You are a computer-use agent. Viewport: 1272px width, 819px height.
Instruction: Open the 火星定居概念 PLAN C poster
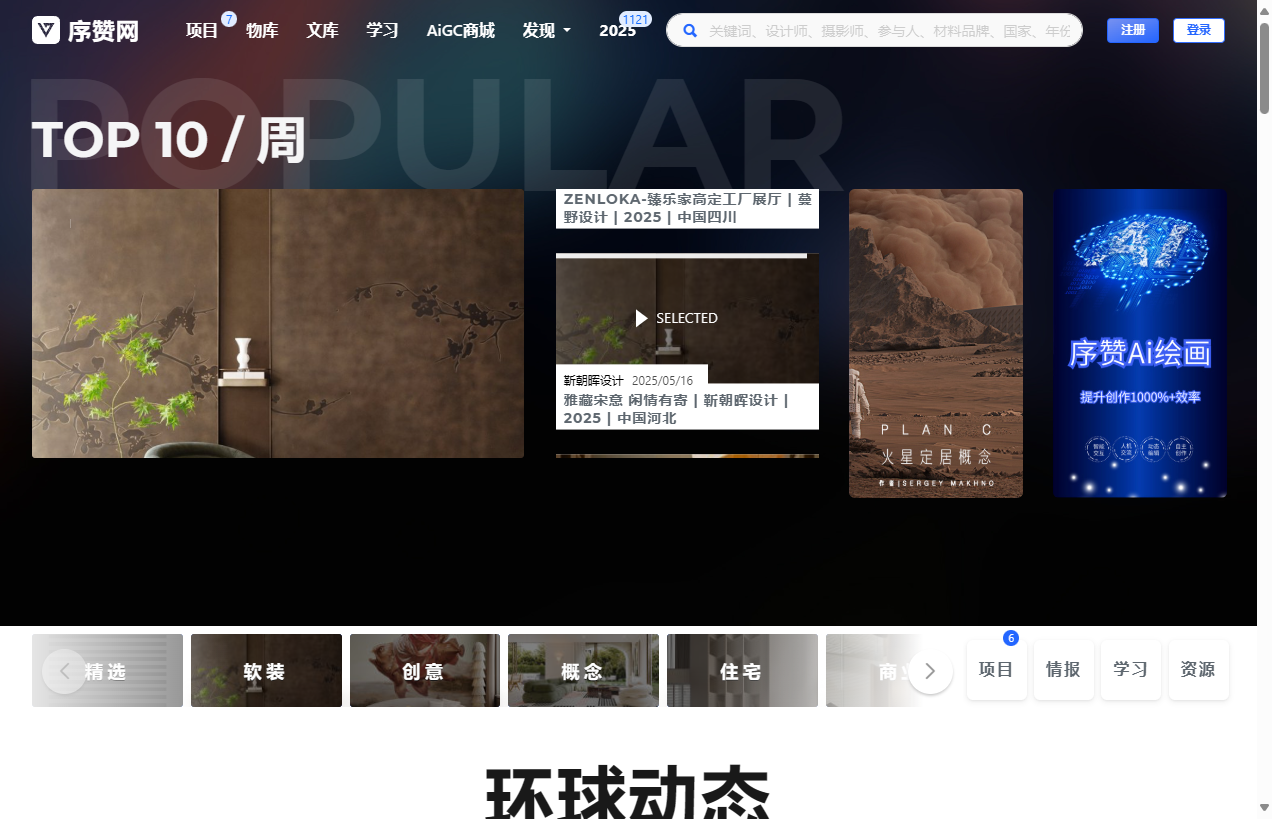[x=935, y=343]
